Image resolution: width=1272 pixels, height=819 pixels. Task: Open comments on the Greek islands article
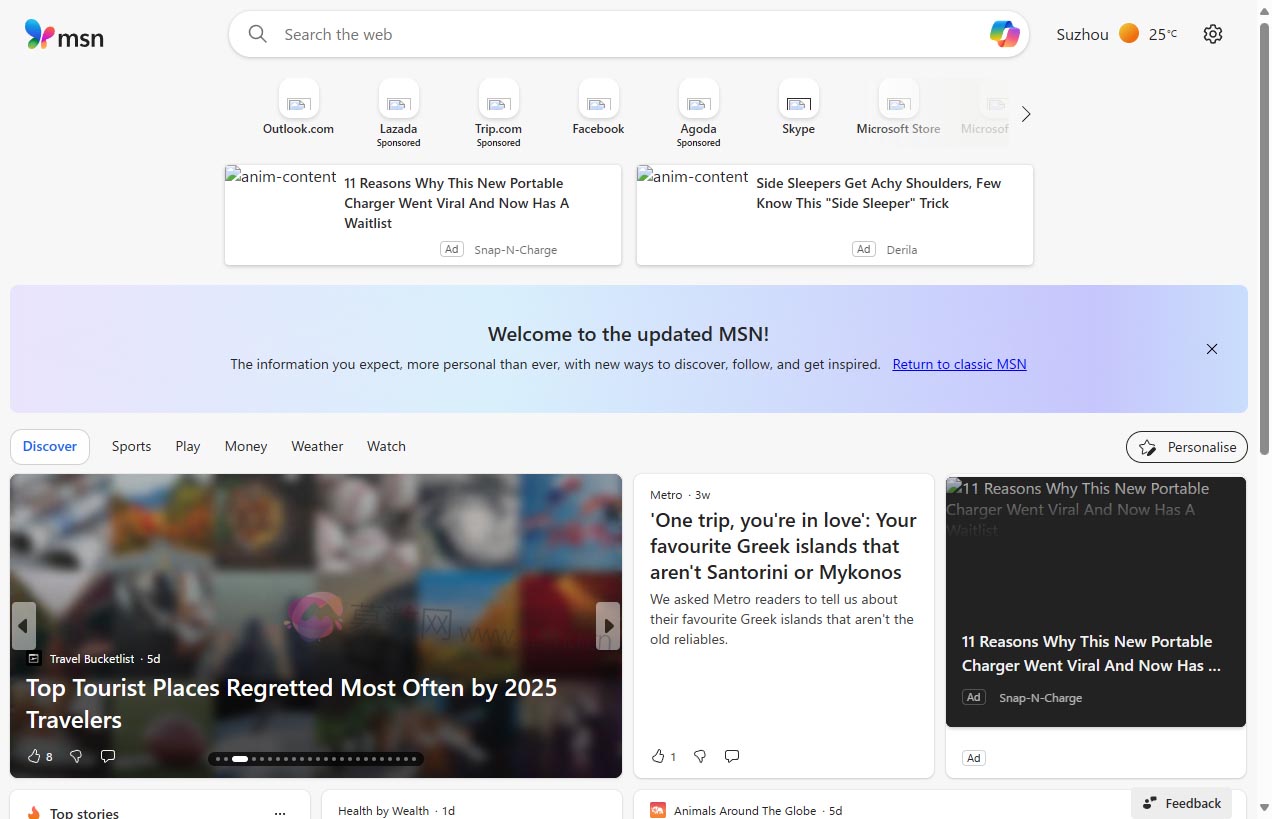(x=732, y=756)
